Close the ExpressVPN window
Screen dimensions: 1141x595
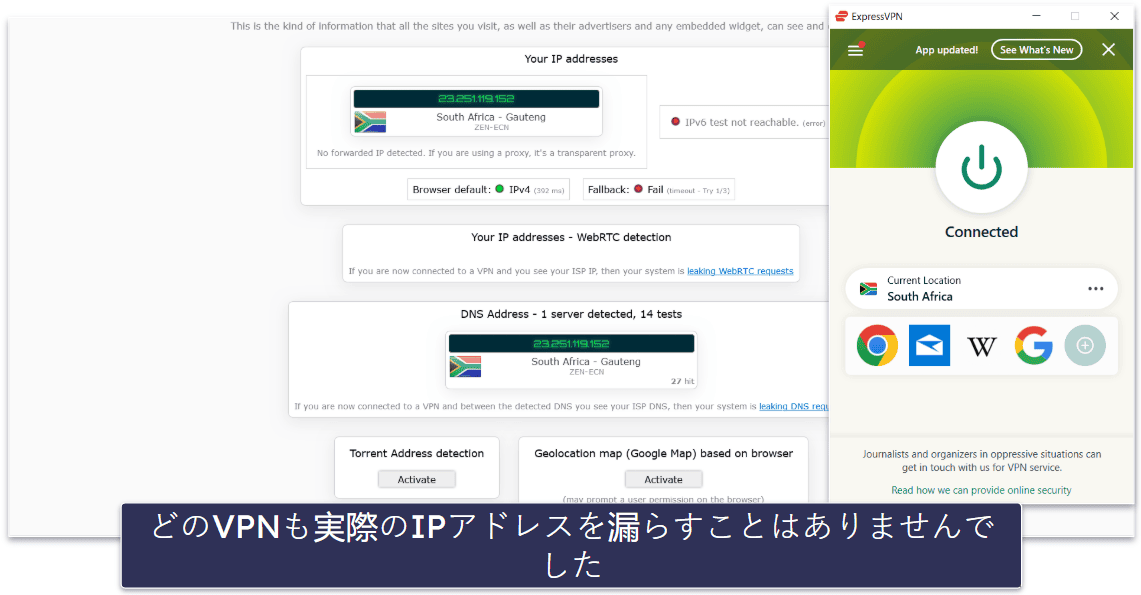click(1114, 16)
